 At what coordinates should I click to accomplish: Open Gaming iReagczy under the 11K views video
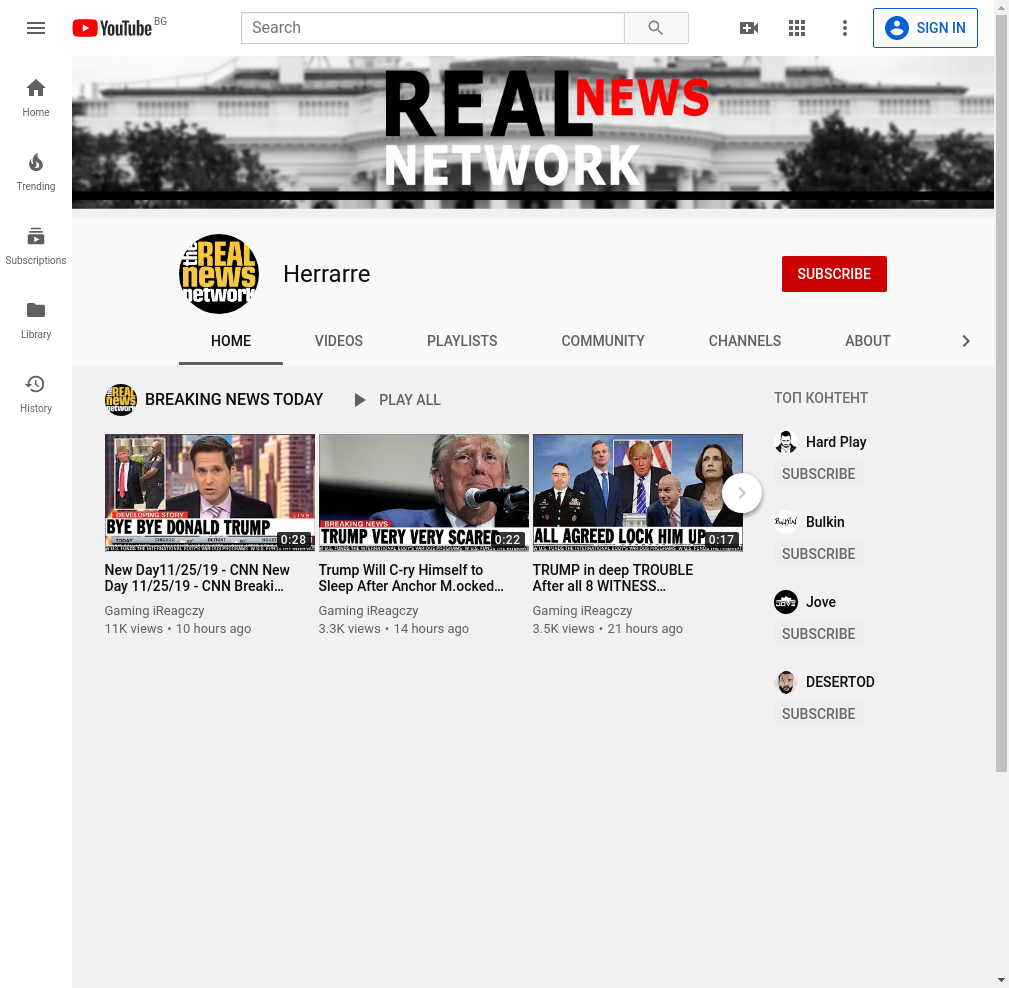154,611
